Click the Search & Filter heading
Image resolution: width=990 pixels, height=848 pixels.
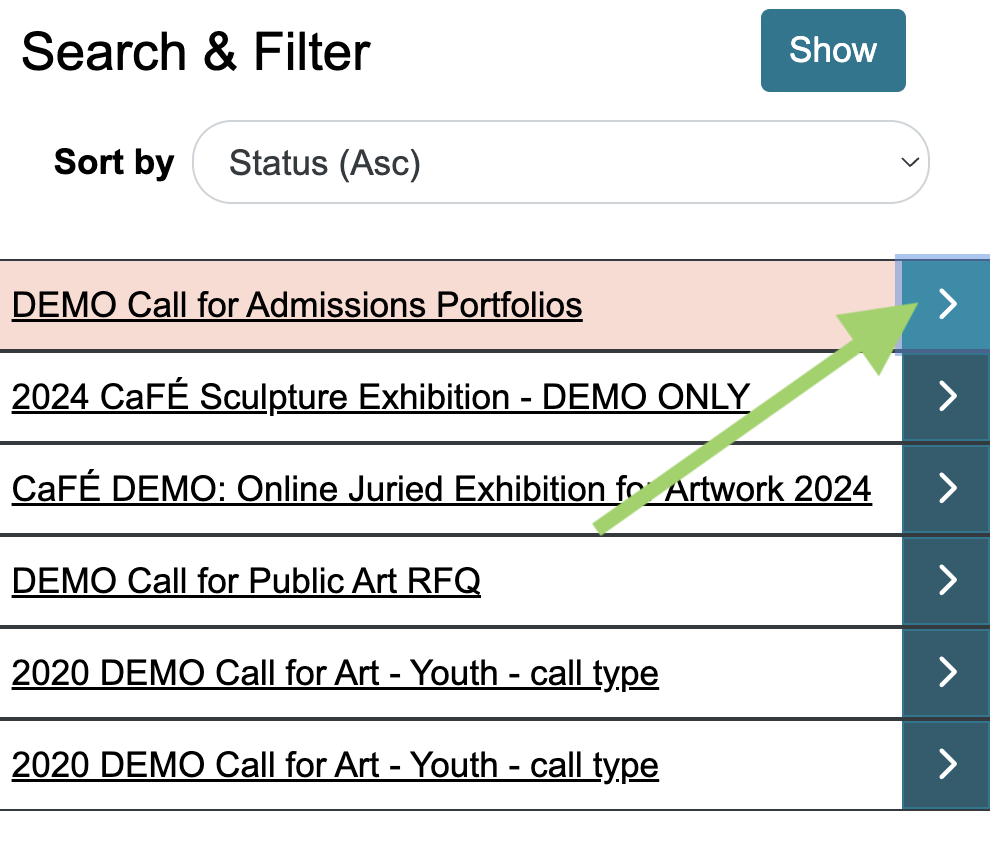196,52
